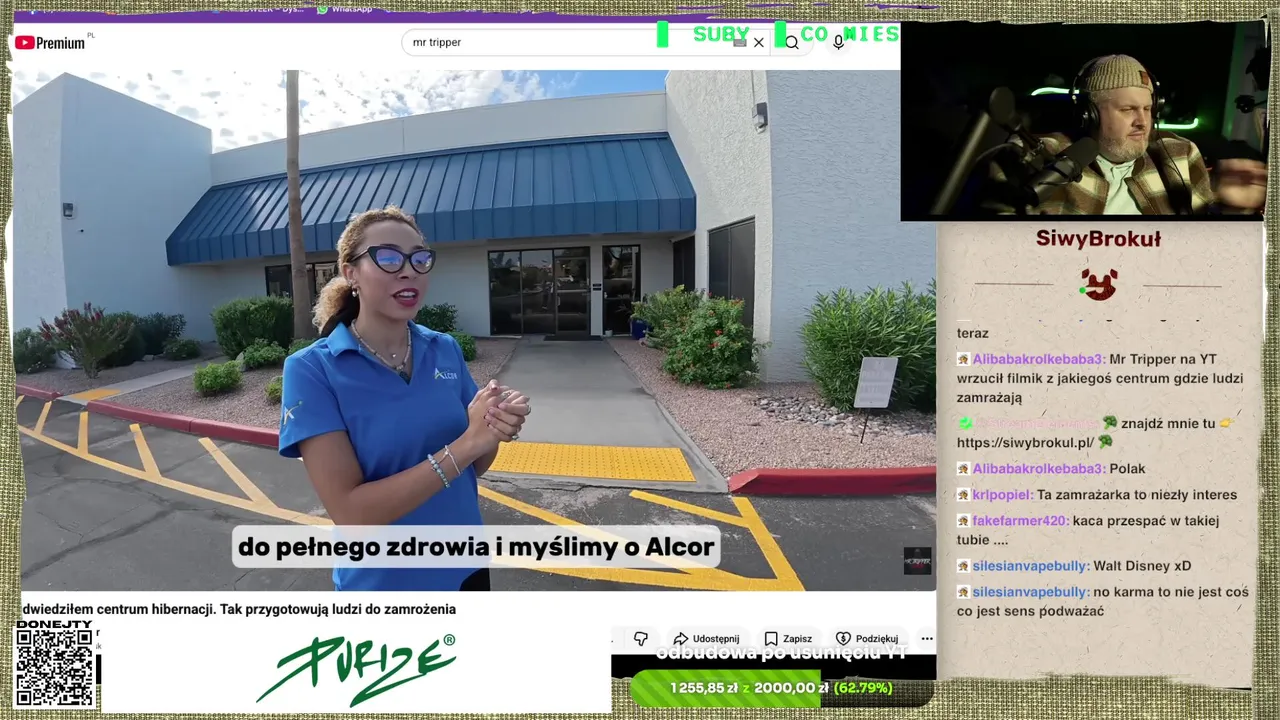
Task: Click silesianvapebully's 'no karma' message
Action: click(x=1102, y=601)
